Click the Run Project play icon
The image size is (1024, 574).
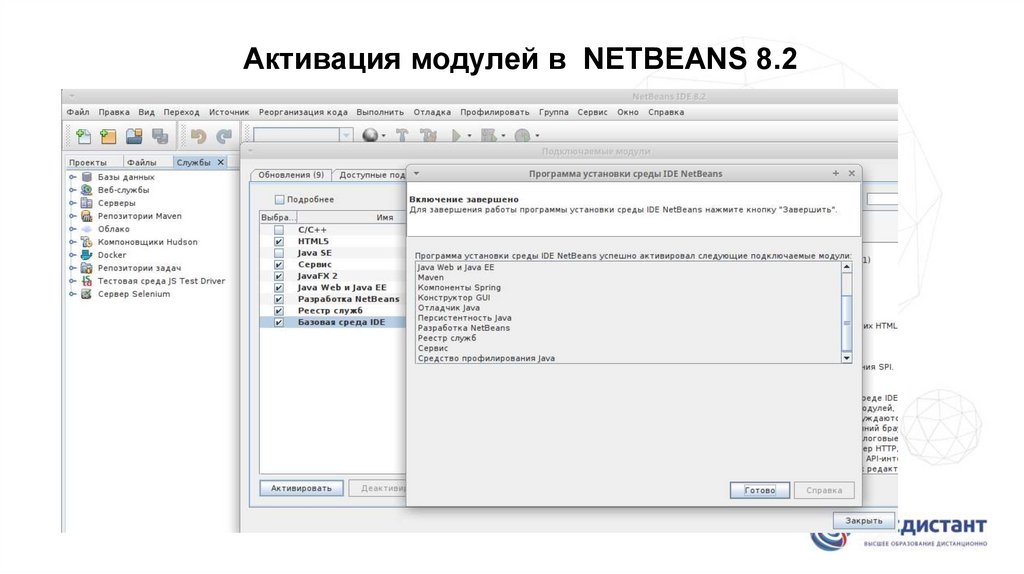point(456,135)
